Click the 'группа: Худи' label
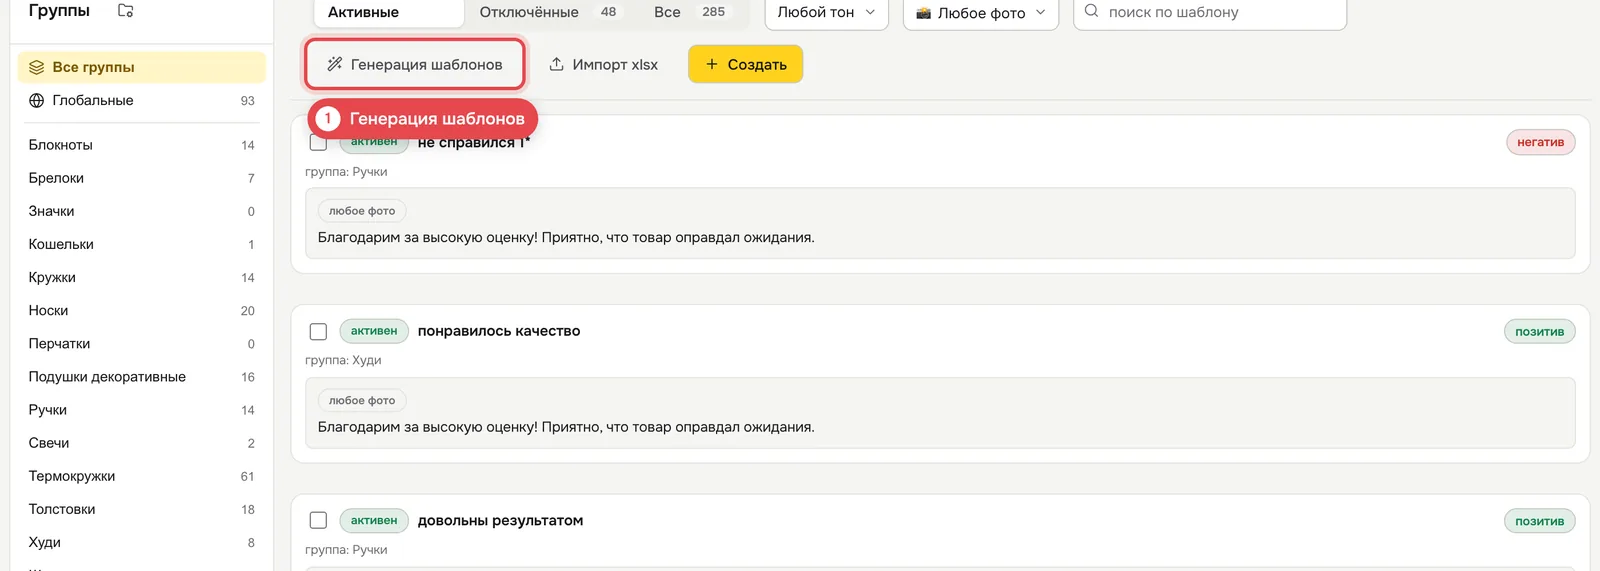The height and width of the screenshot is (571, 1600). point(343,360)
